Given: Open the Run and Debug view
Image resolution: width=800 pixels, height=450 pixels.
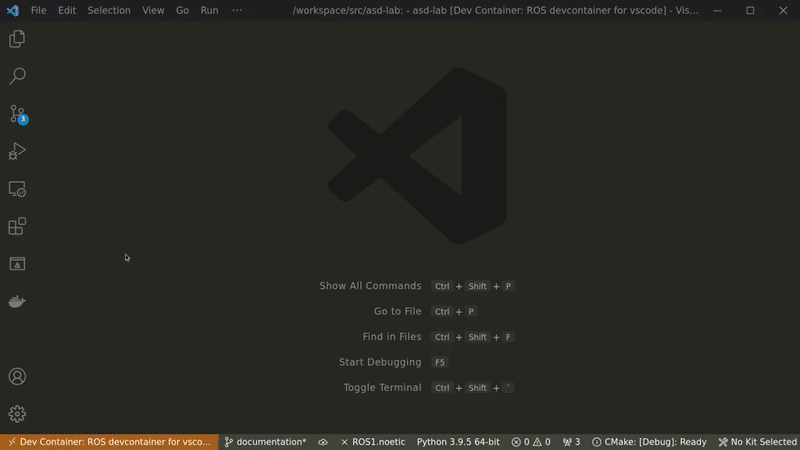Looking at the screenshot, I should tap(17, 151).
